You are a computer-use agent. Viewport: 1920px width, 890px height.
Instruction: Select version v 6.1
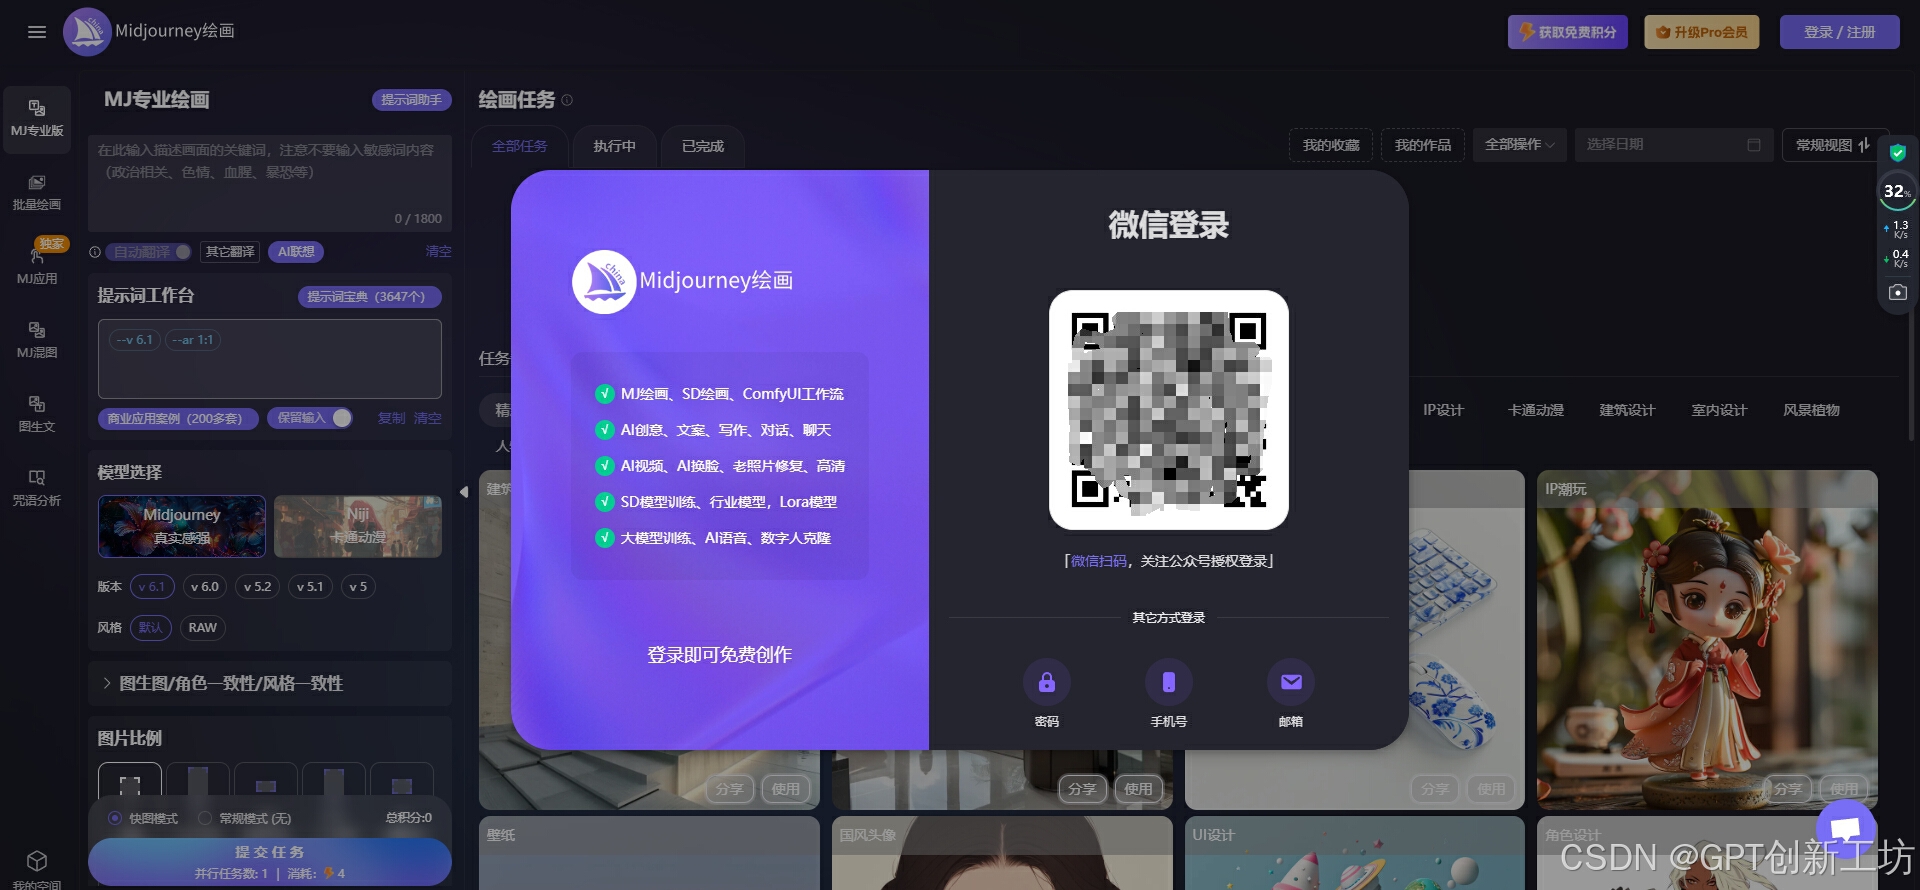coord(152,587)
